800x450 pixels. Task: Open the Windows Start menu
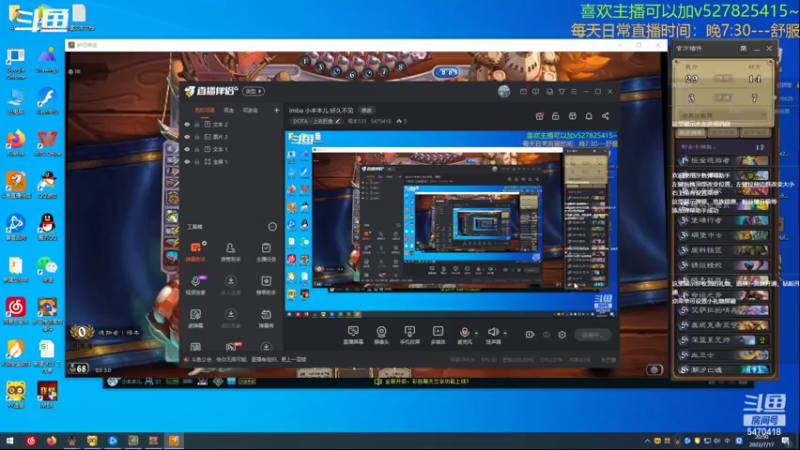[x=10, y=441]
